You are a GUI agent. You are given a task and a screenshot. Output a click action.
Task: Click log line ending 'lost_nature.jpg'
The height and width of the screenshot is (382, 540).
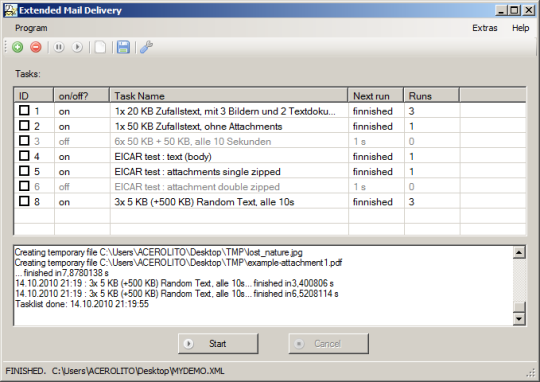click(159, 252)
